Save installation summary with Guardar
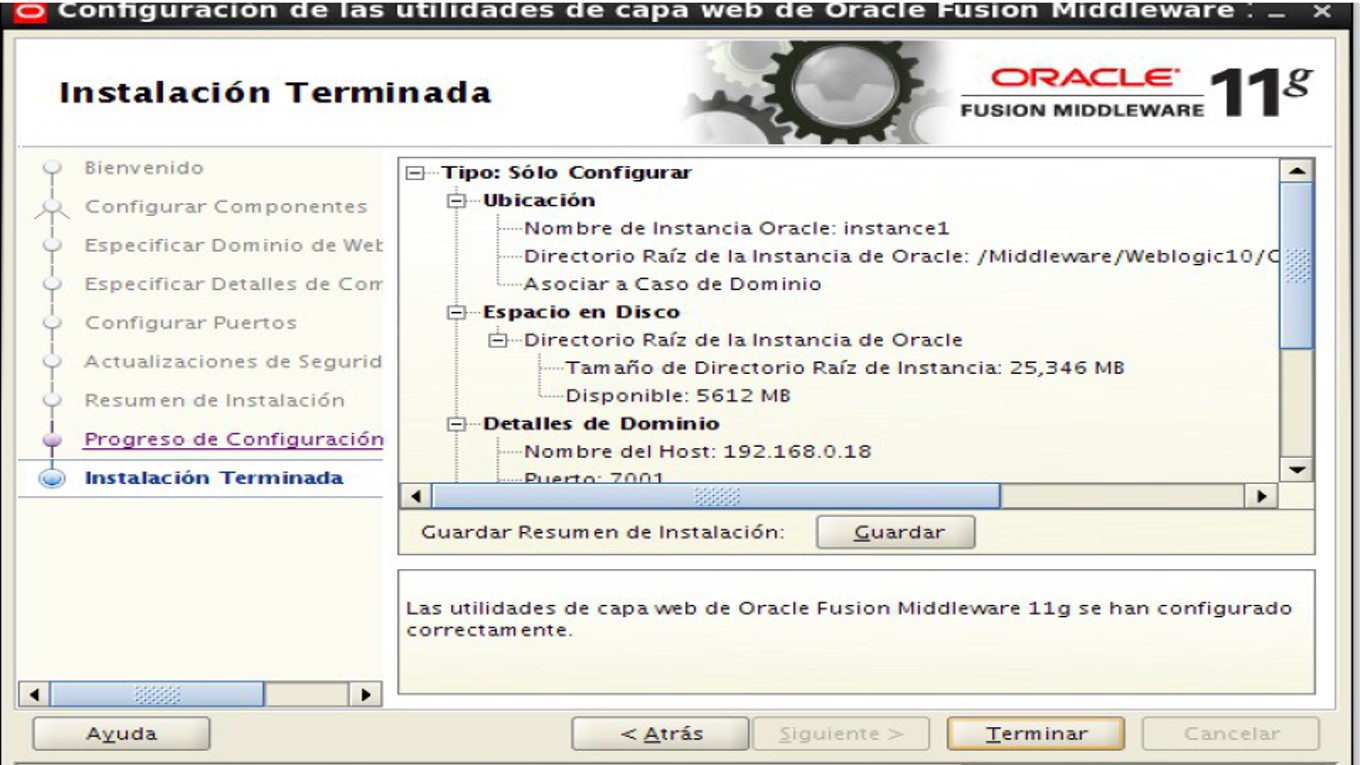 pyautogui.click(x=895, y=532)
